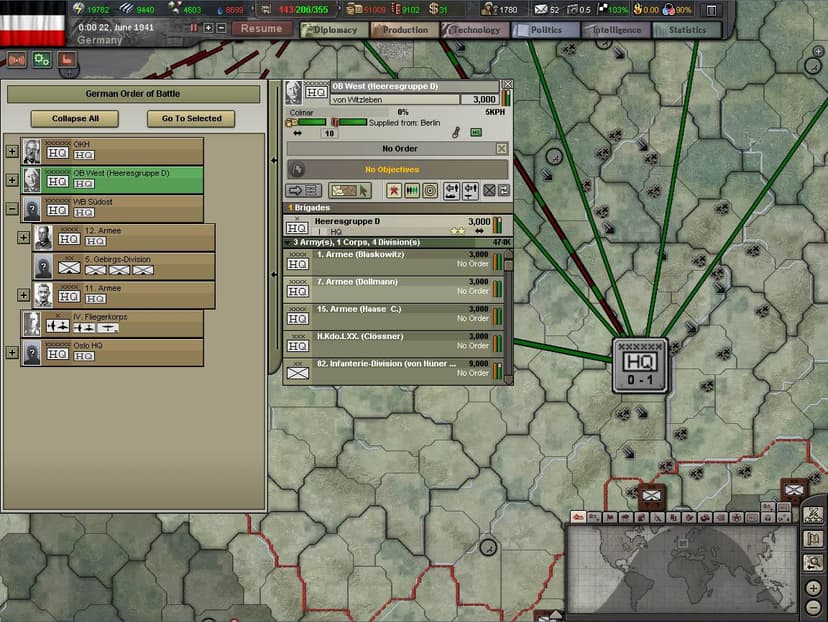Click the subordinate units list scrollbar
This screenshot has height=622, width=828.
pos(509,317)
